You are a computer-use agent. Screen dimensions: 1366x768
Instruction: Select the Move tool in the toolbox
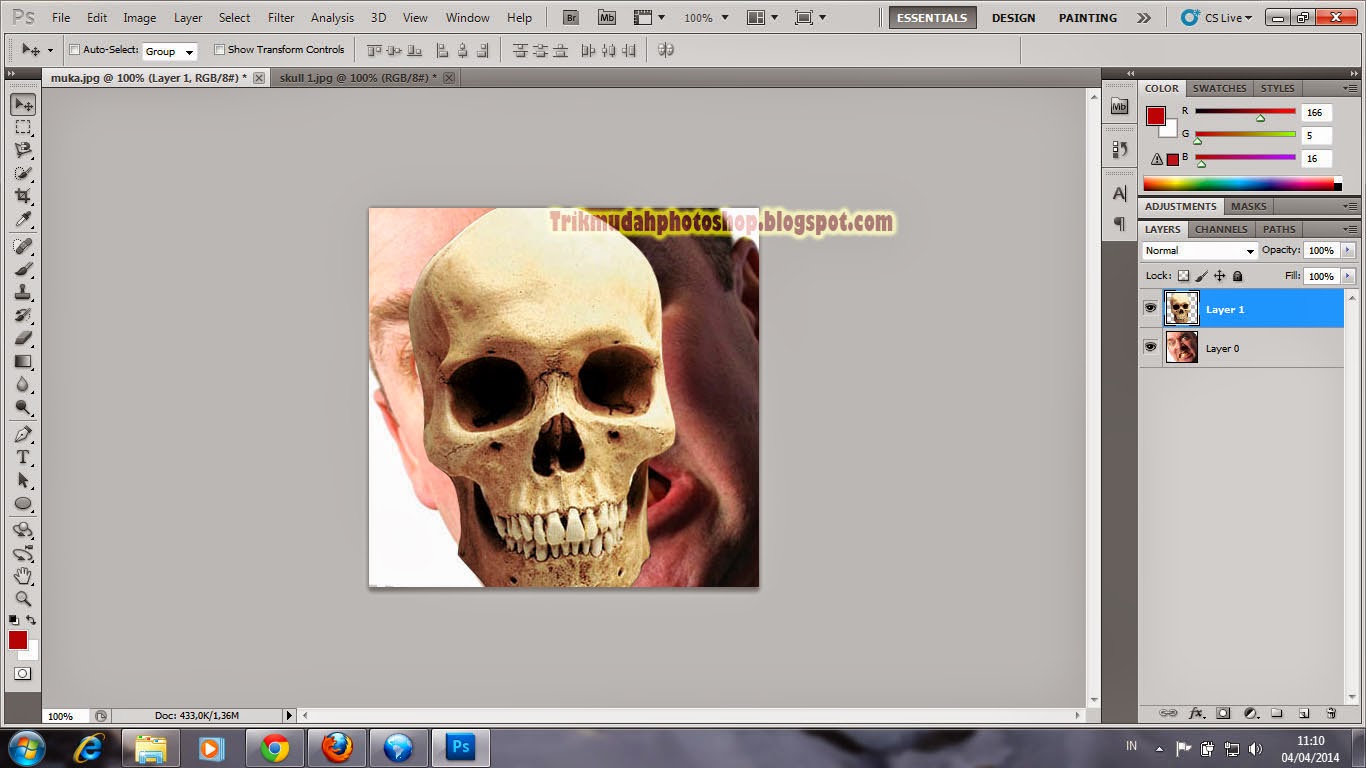pyautogui.click(x=23, y=104)
